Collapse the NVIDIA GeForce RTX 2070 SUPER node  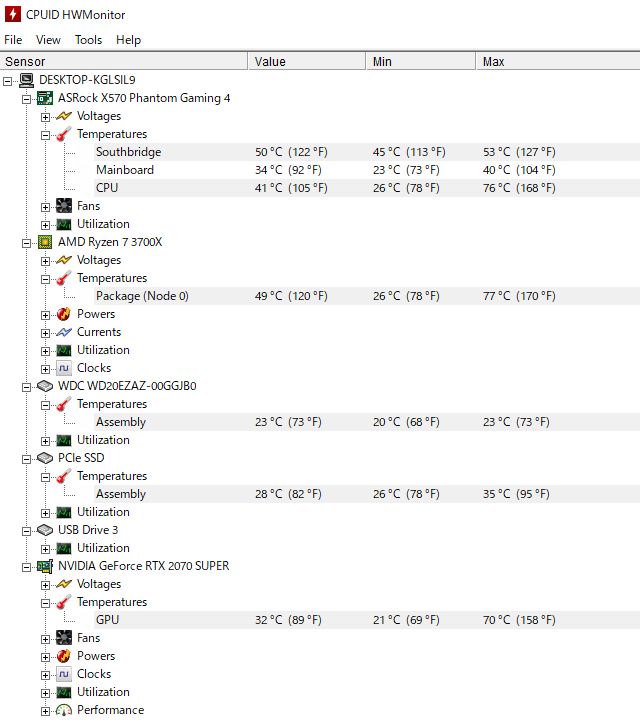(26, 567)
